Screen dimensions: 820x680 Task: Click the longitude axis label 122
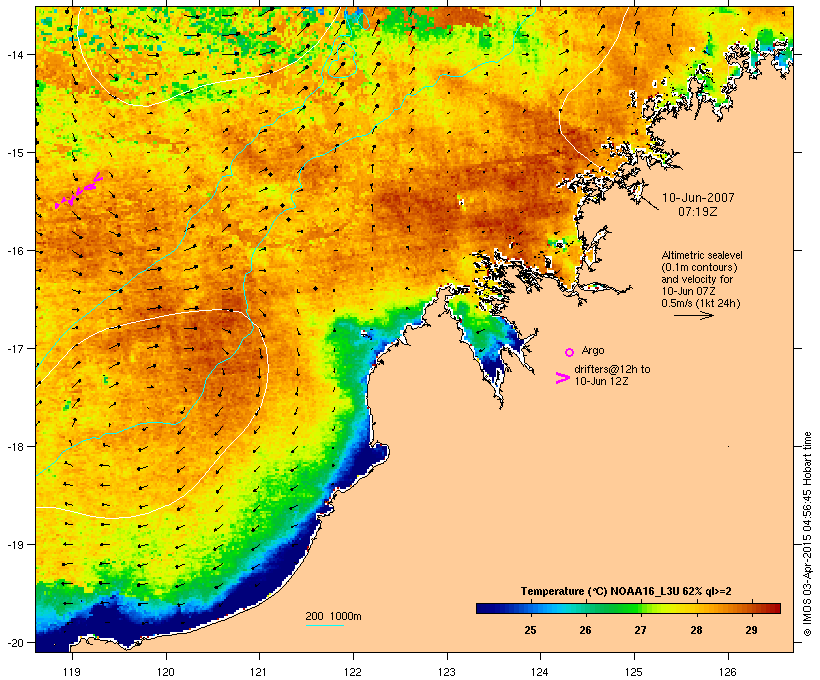pos(353,672)
